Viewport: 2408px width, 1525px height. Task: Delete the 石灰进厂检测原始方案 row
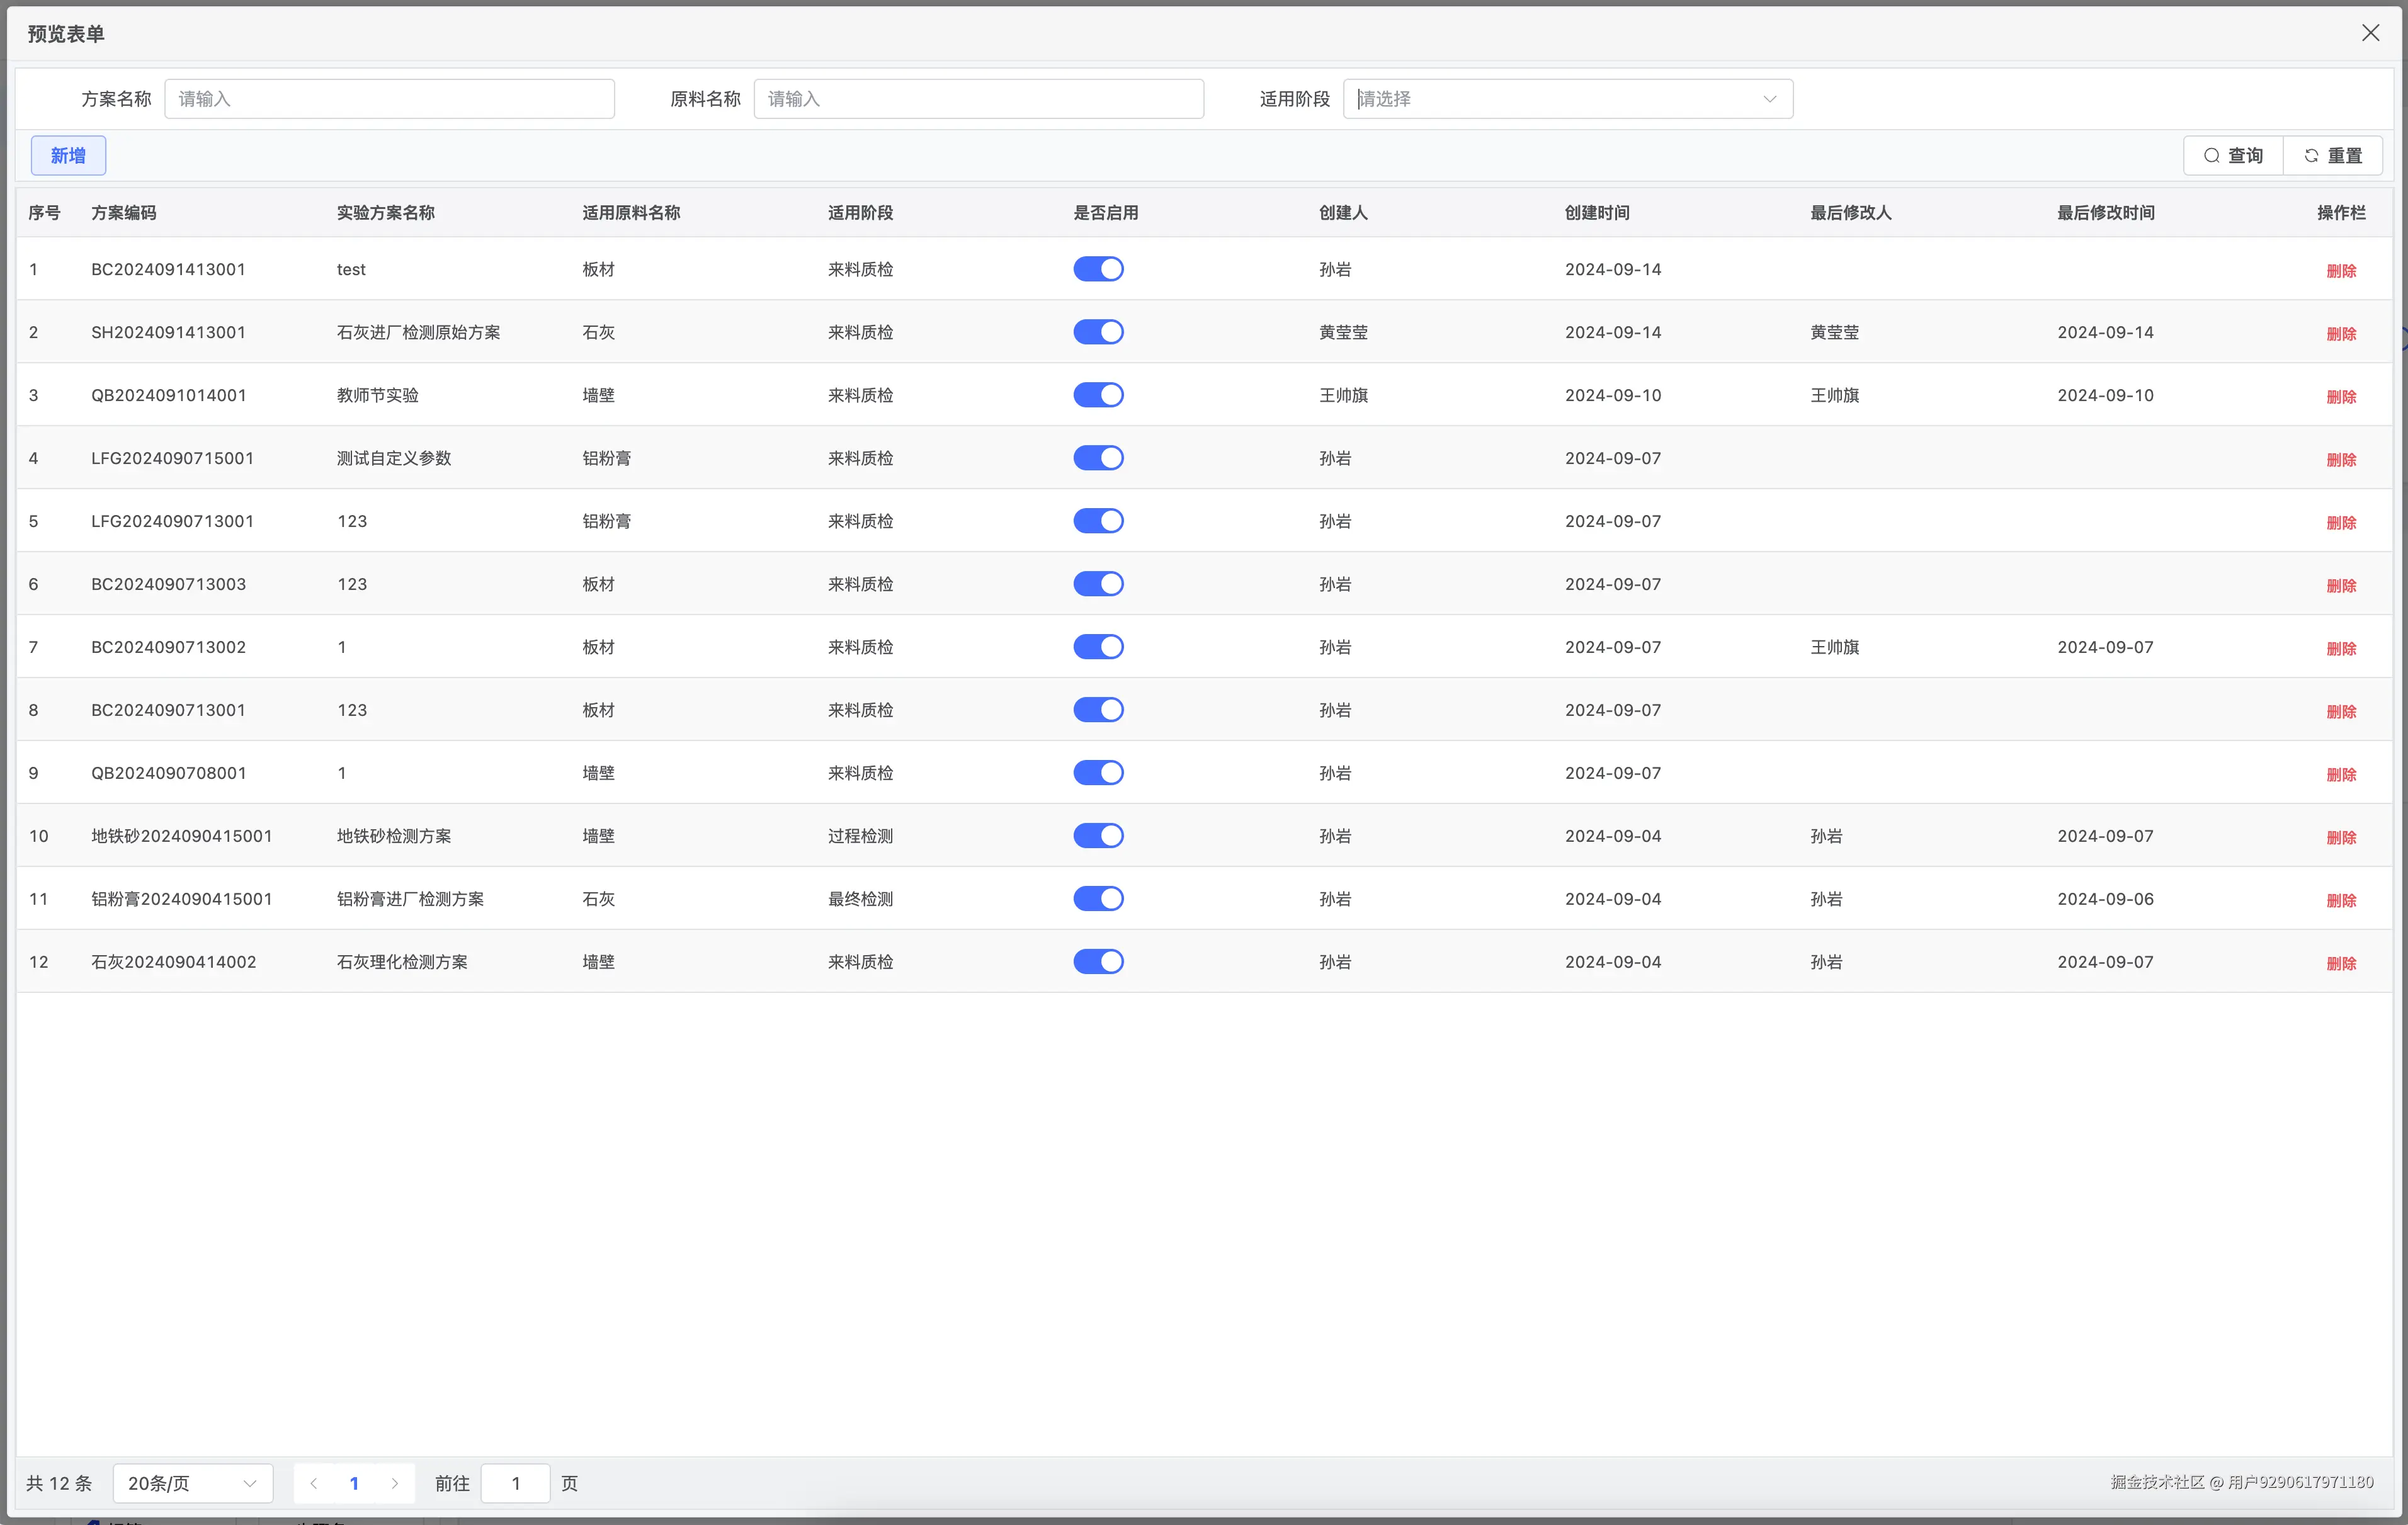[2341, 334]
